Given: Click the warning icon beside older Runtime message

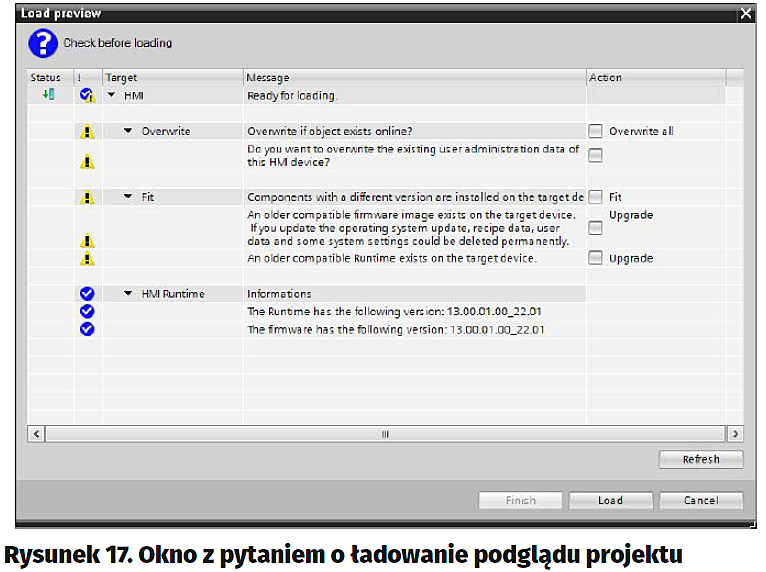Looking at the screenshot, I should [87, 258].
